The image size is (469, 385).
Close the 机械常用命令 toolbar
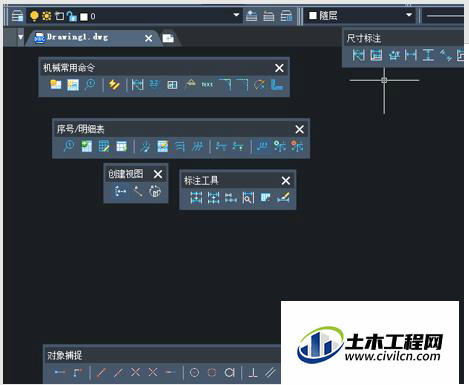click(x=279, y=68)
